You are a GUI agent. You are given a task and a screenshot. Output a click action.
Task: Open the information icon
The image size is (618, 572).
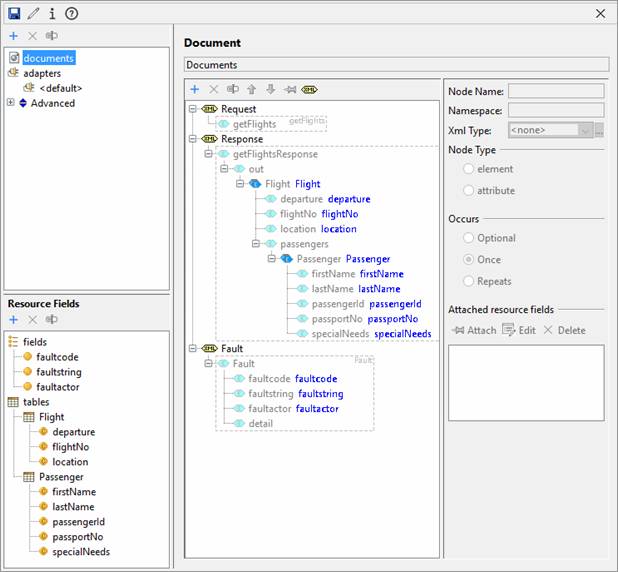tap(52, 13)
